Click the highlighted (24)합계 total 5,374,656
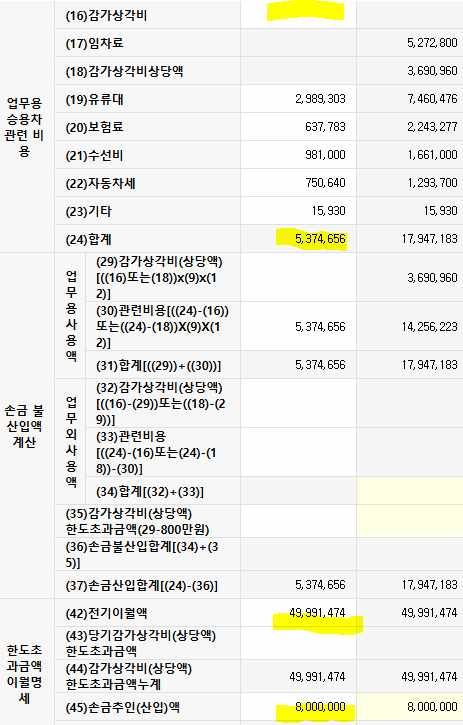The image size is (463, 725). click(x=320, y=239)
